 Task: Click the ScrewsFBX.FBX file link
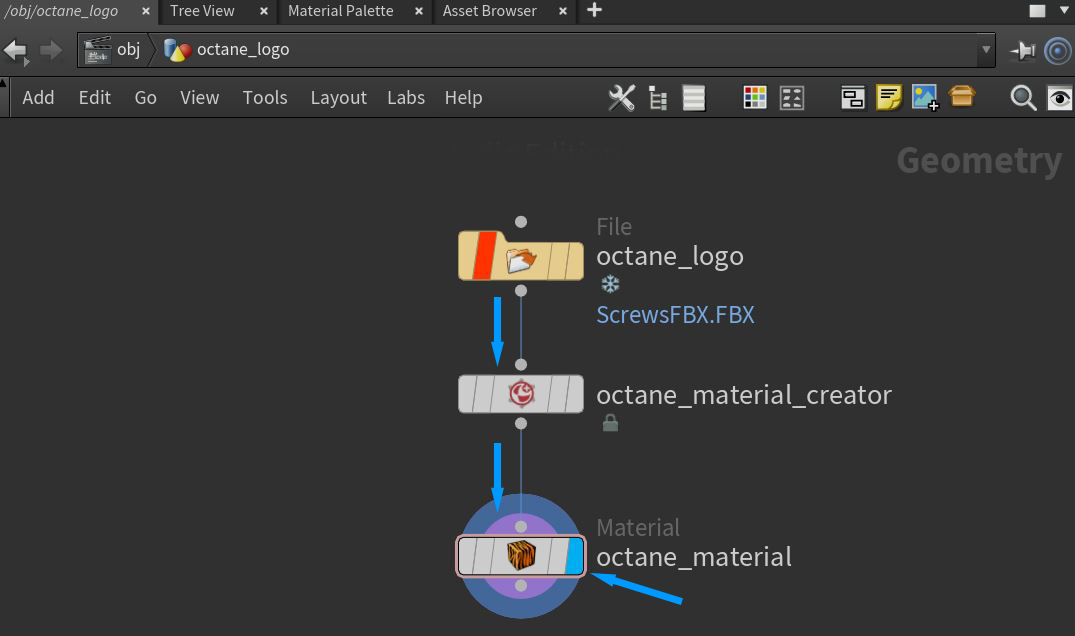coord(675,315)
